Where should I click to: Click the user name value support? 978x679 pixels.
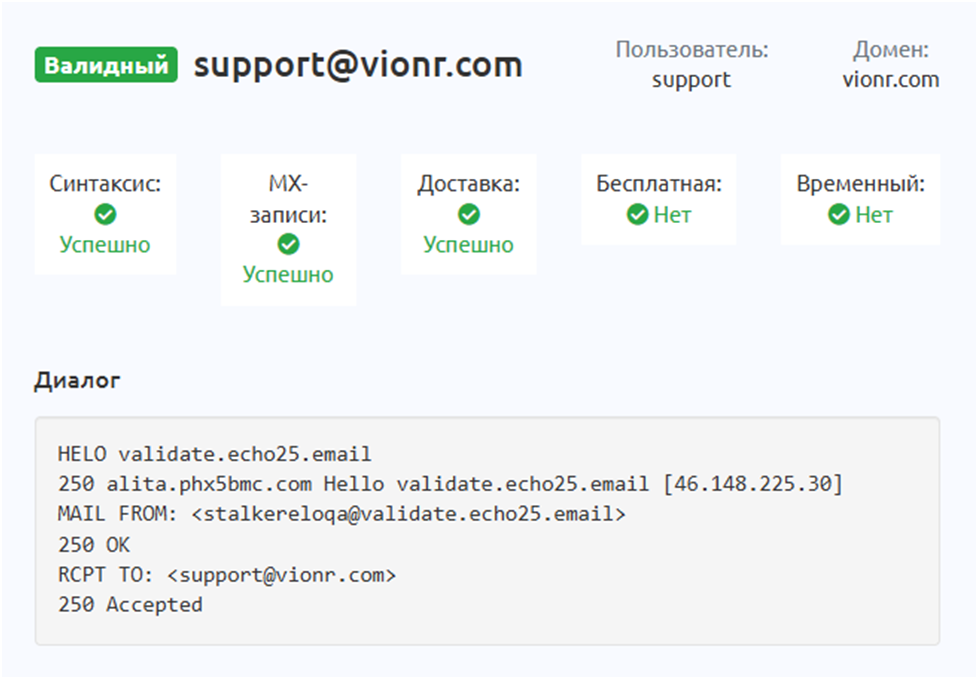[x=691, y=80]
